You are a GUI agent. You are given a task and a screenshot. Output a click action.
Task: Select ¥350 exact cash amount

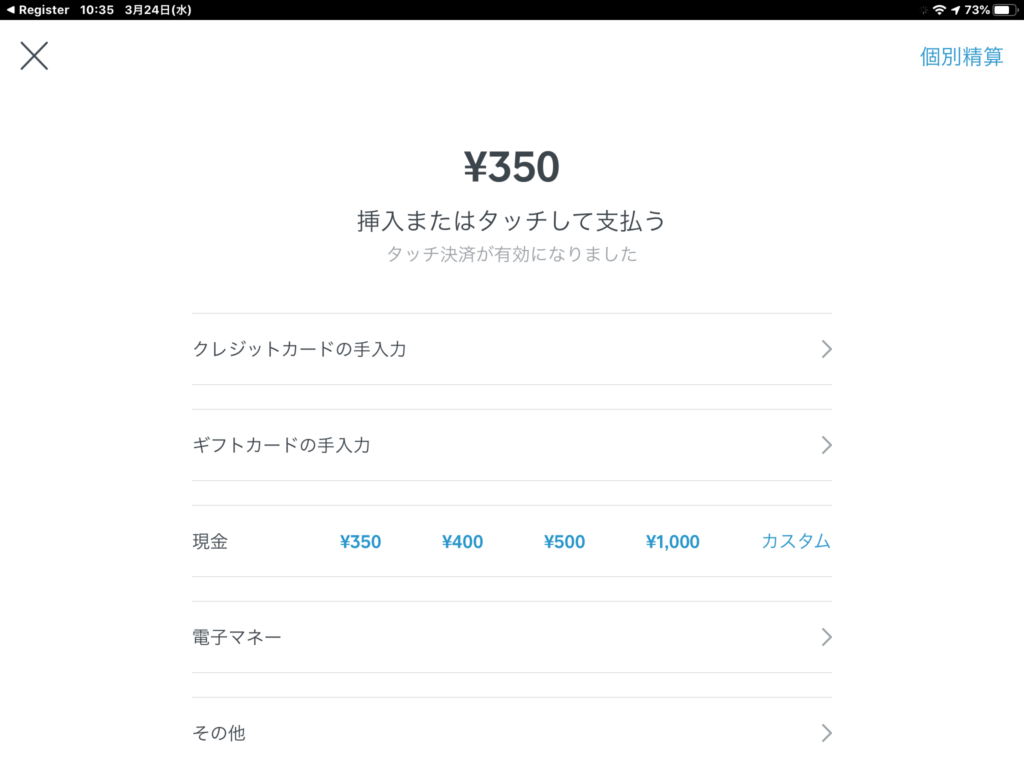pos(360,542)
